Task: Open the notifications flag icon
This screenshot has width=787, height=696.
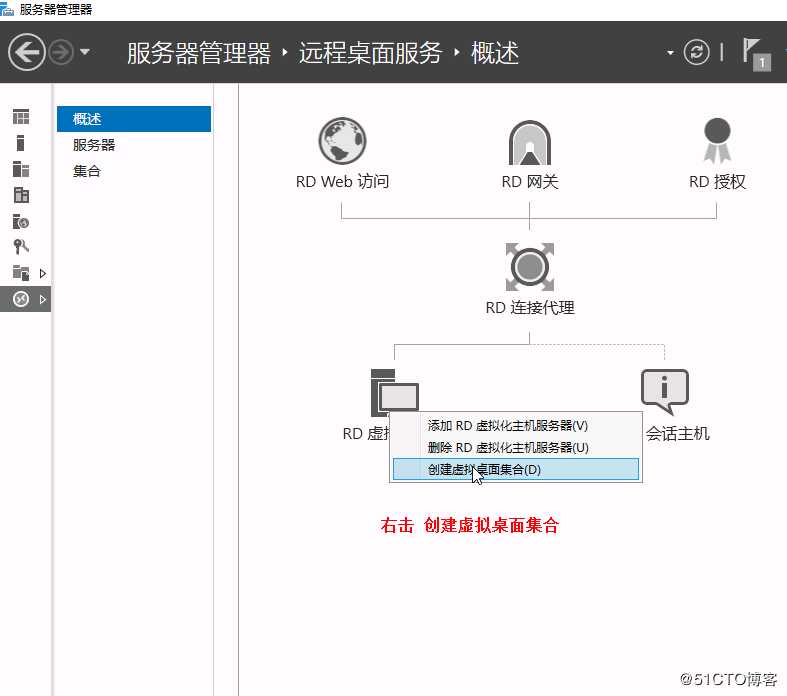Action: (x=756, y=54)
